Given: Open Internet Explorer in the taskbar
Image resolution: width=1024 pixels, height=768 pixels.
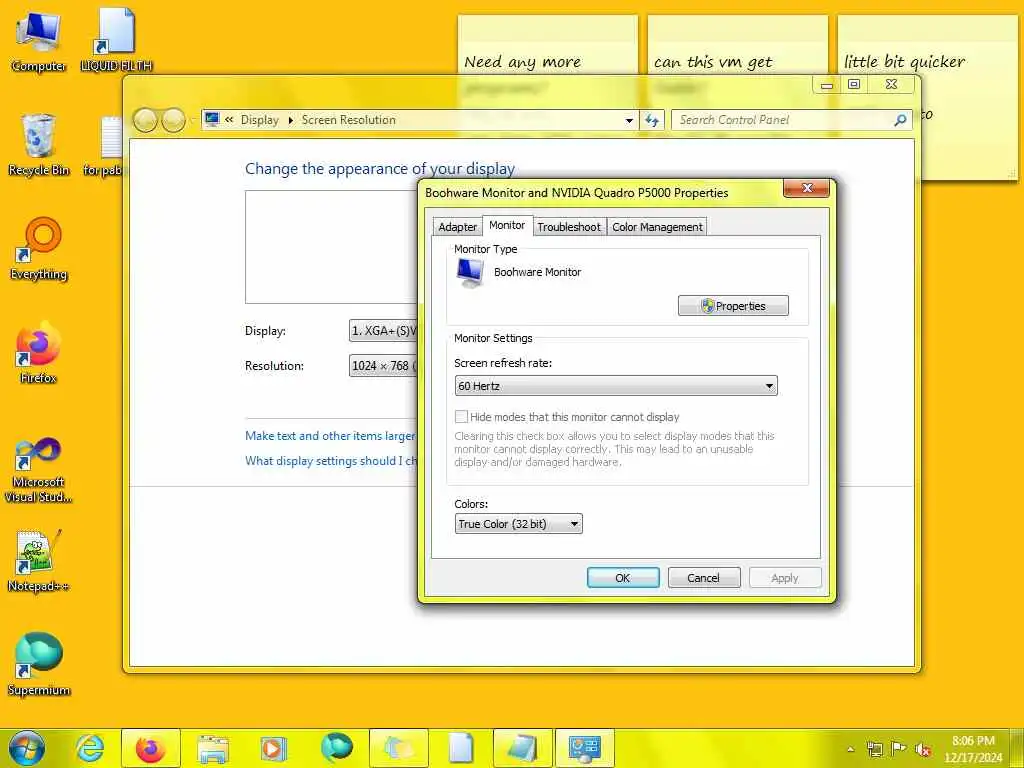Looking at the screenshot, I should (89, 748).
